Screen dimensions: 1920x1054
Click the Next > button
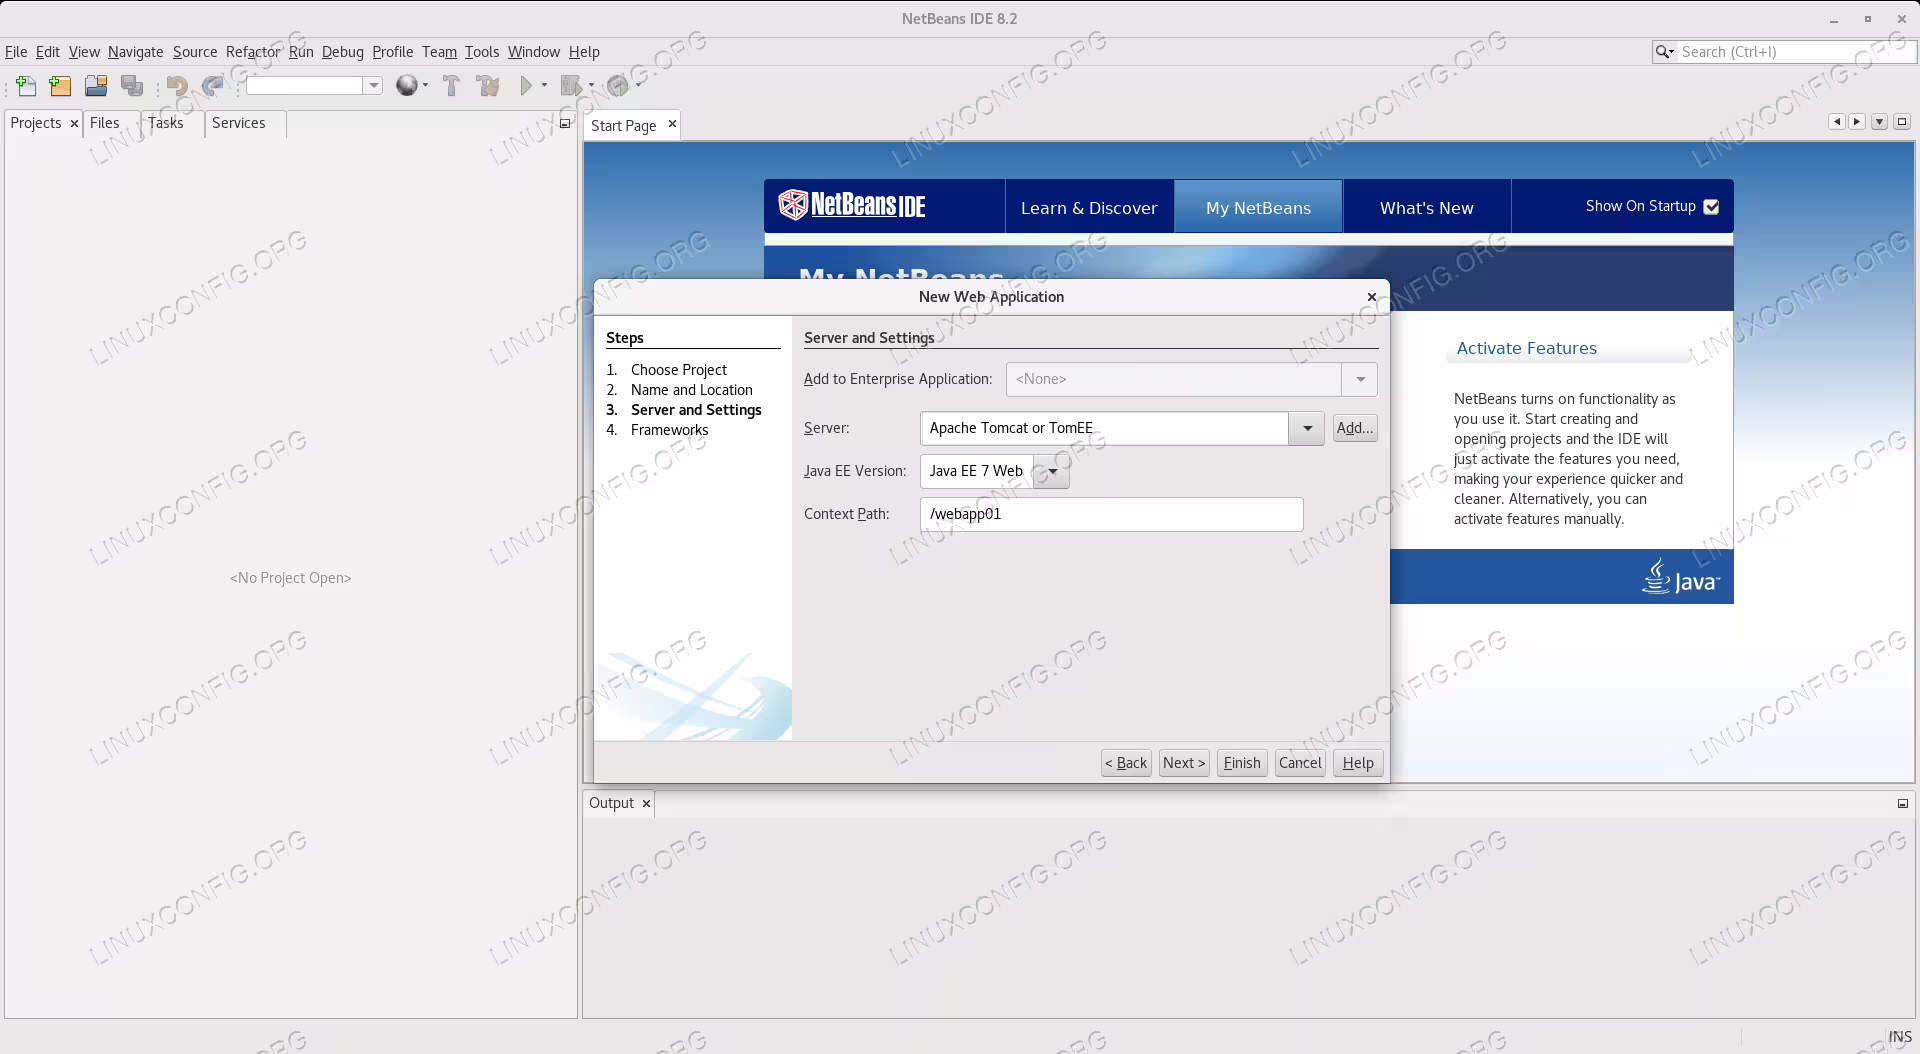click(x=1184, y=763)
